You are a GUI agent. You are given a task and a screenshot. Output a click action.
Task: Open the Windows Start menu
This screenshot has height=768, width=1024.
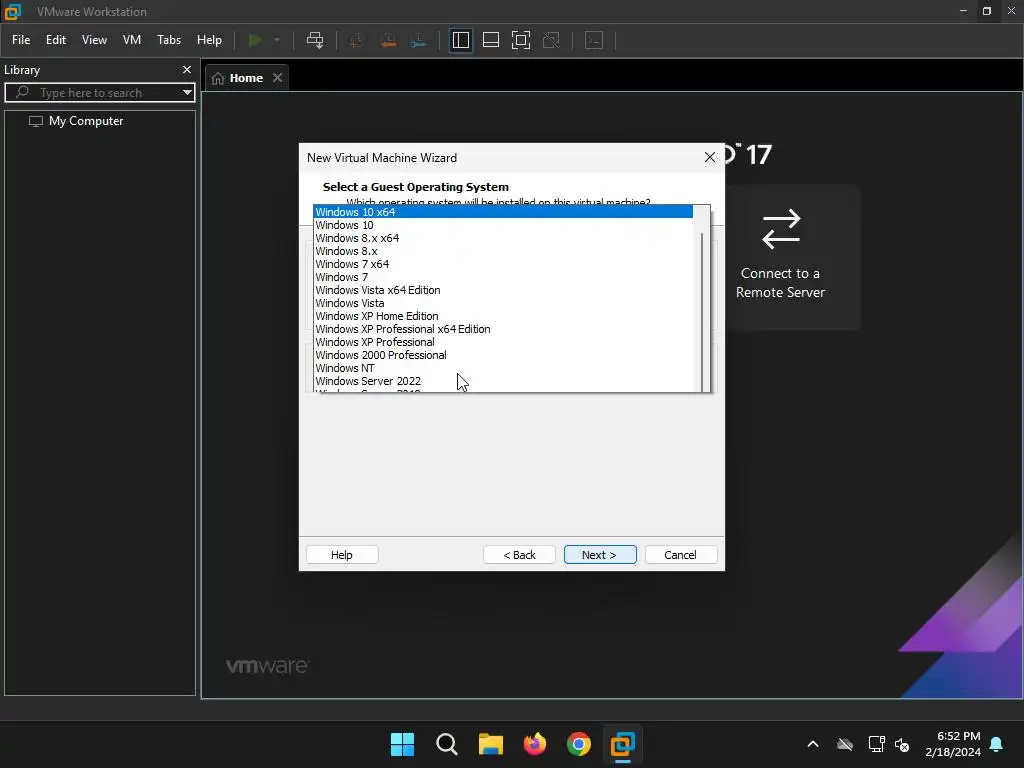click(x=402, y=744)
